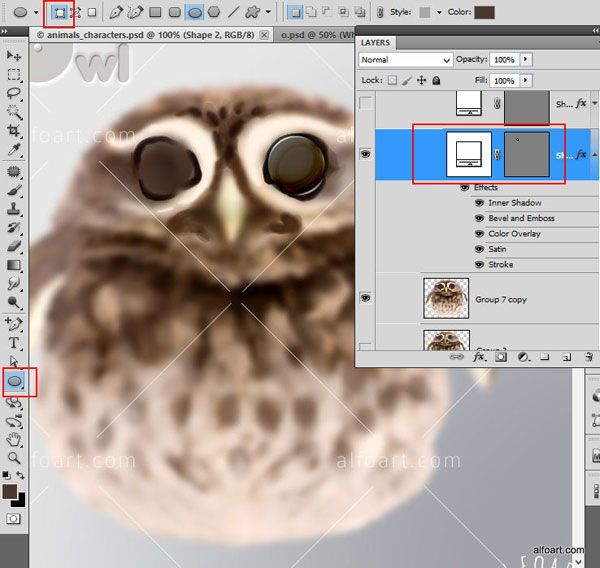Pick Line shape in options bar
600x568 pixels.
point(233,13)
